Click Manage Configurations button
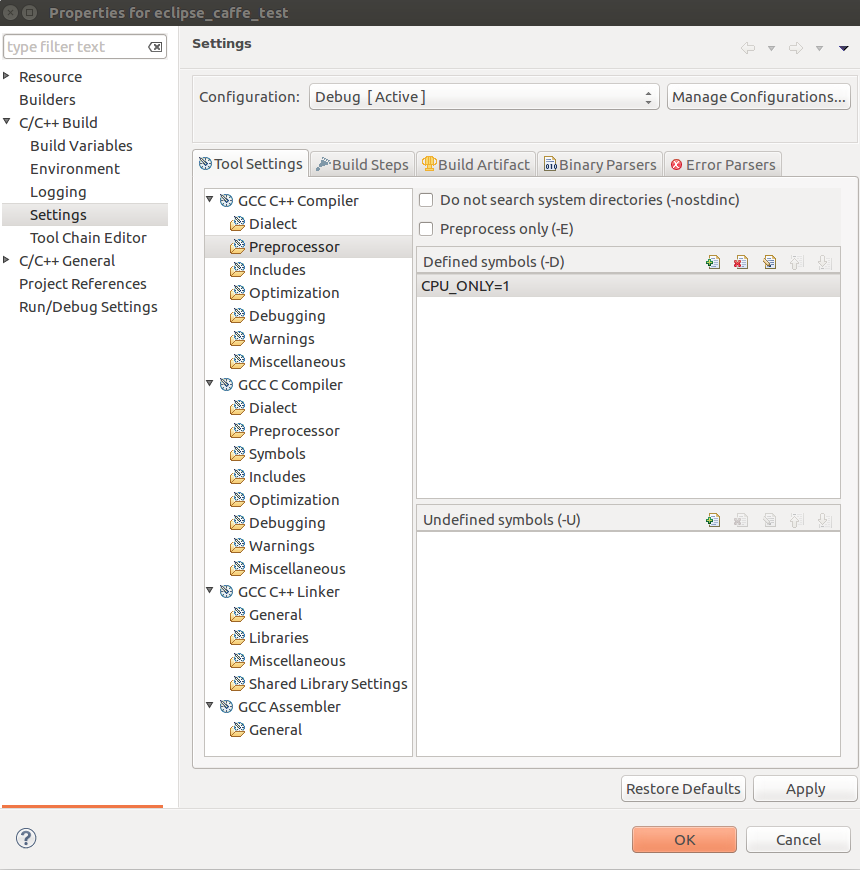Screen dimensions: 860x870 click(758, 97)
